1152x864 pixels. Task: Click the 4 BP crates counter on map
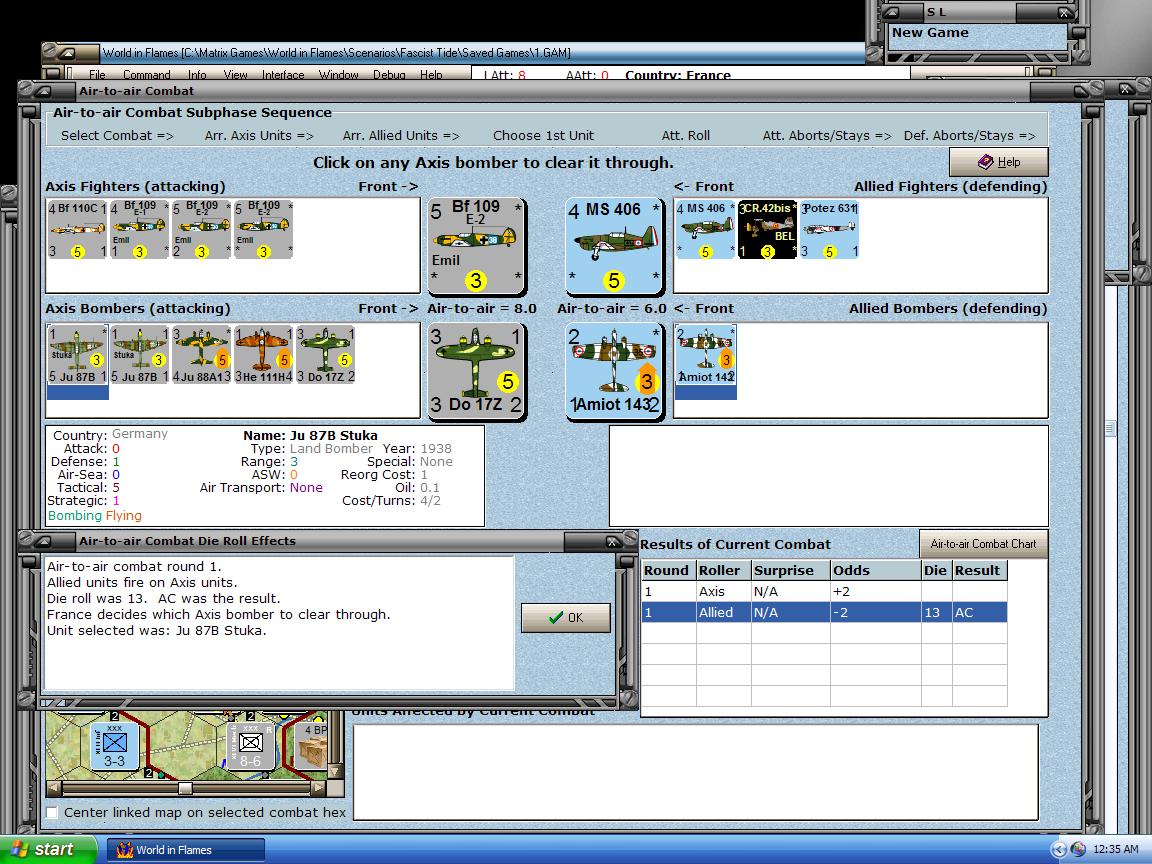[314, 744]
